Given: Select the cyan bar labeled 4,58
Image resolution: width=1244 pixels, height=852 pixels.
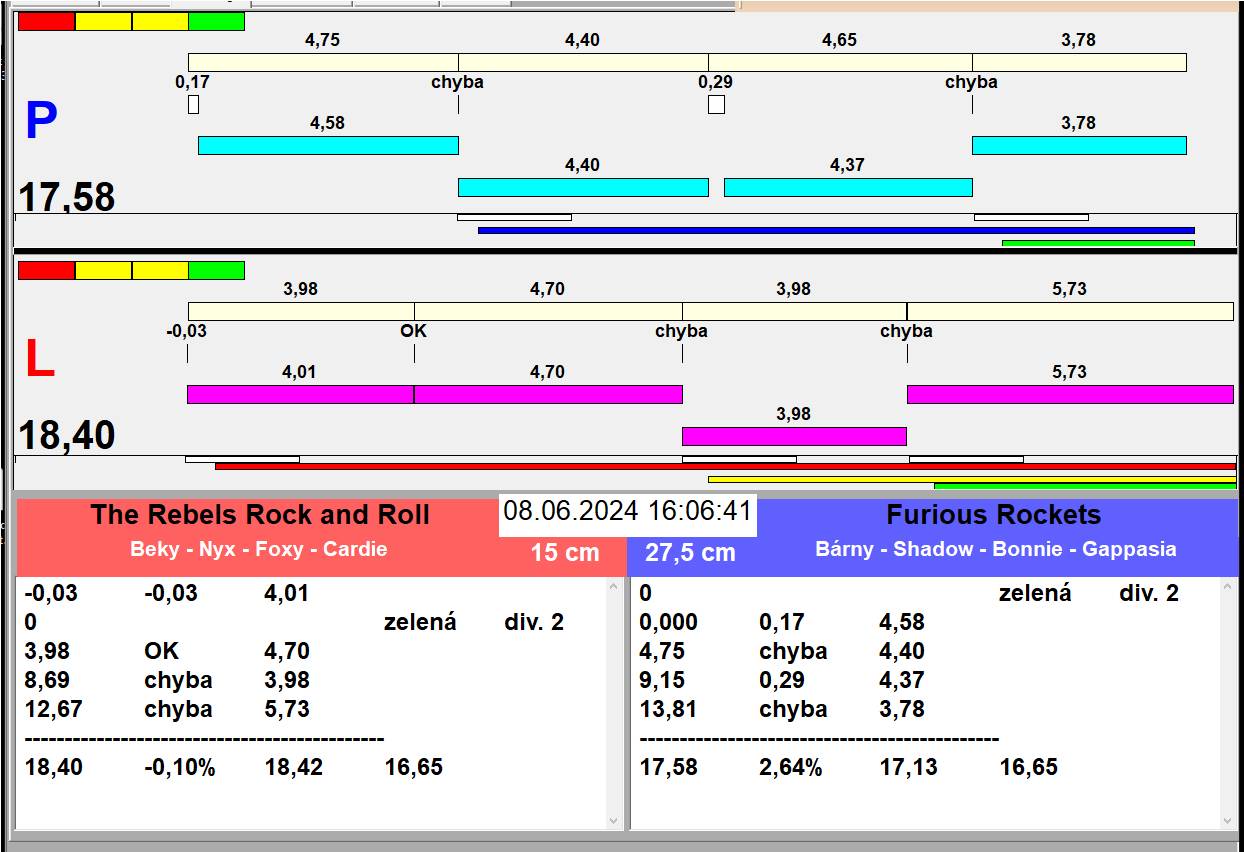Looking at the screenshot, I should [x=328, y=145].
